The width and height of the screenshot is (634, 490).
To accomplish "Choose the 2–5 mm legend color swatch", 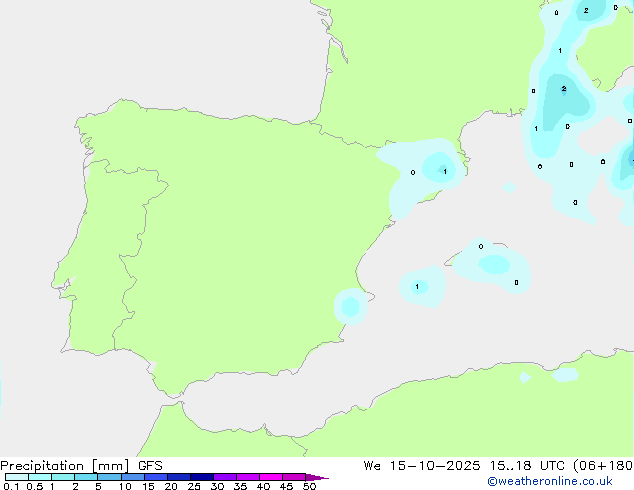I will (86, 477).
